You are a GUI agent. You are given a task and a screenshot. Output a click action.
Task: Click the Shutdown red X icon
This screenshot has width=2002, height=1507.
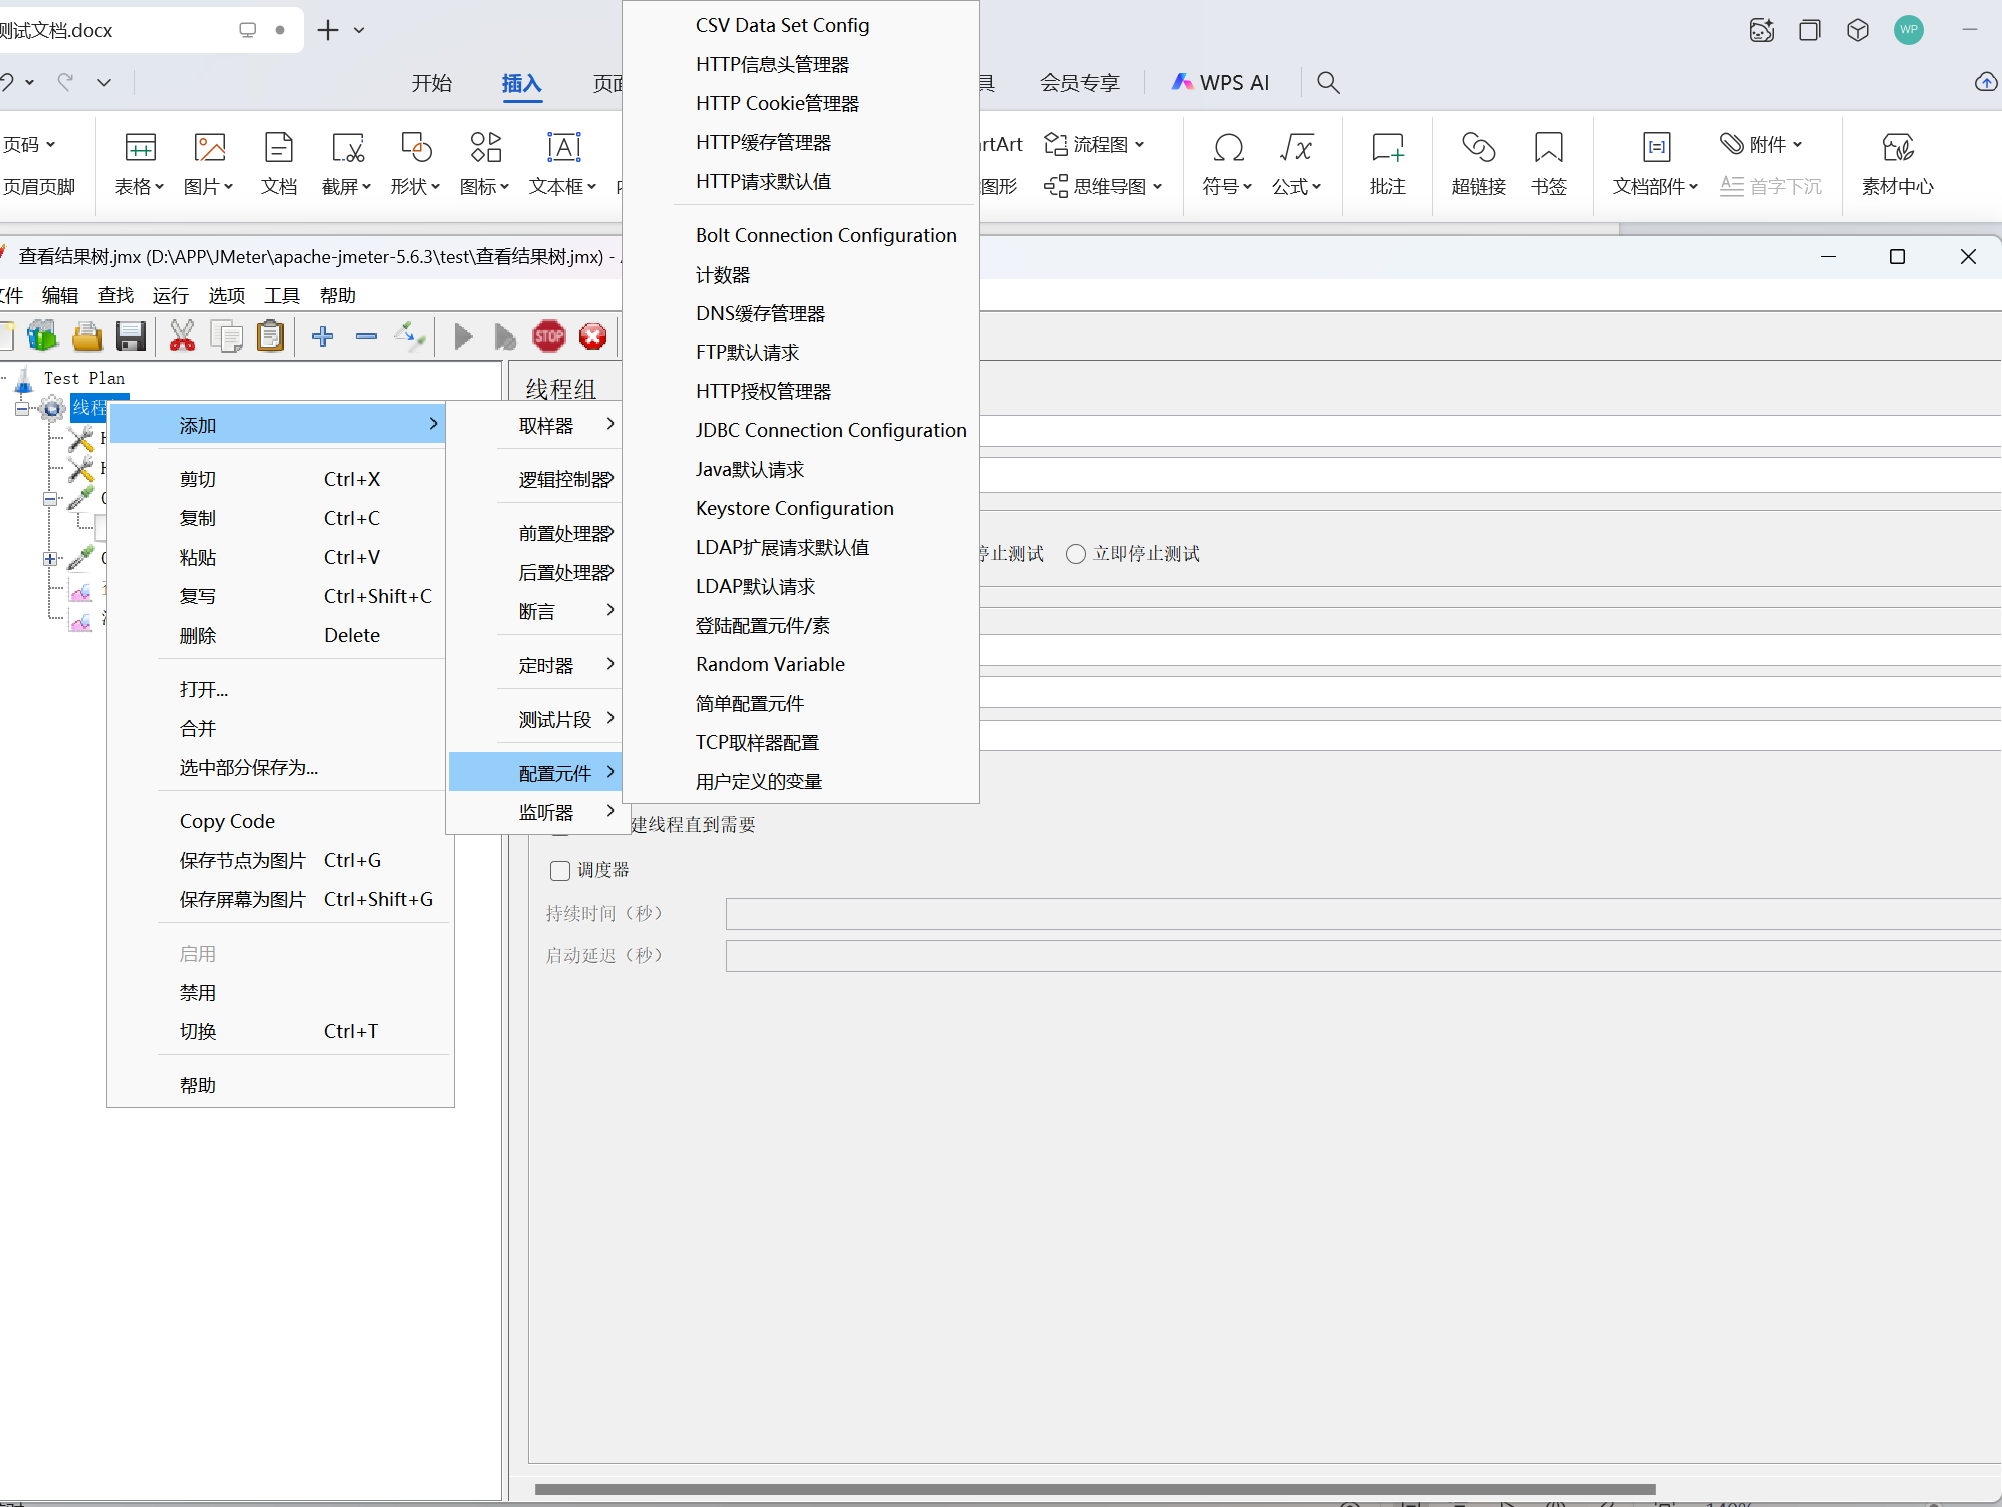592,336
